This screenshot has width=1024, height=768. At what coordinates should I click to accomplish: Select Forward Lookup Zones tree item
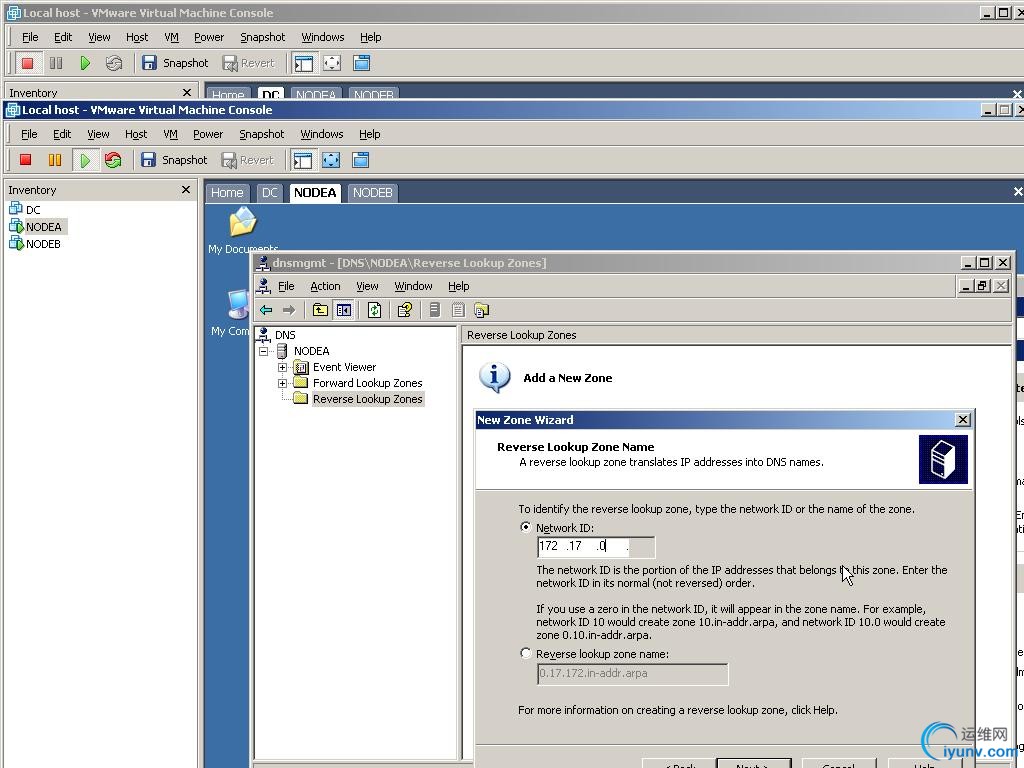[x=368, y=383]
